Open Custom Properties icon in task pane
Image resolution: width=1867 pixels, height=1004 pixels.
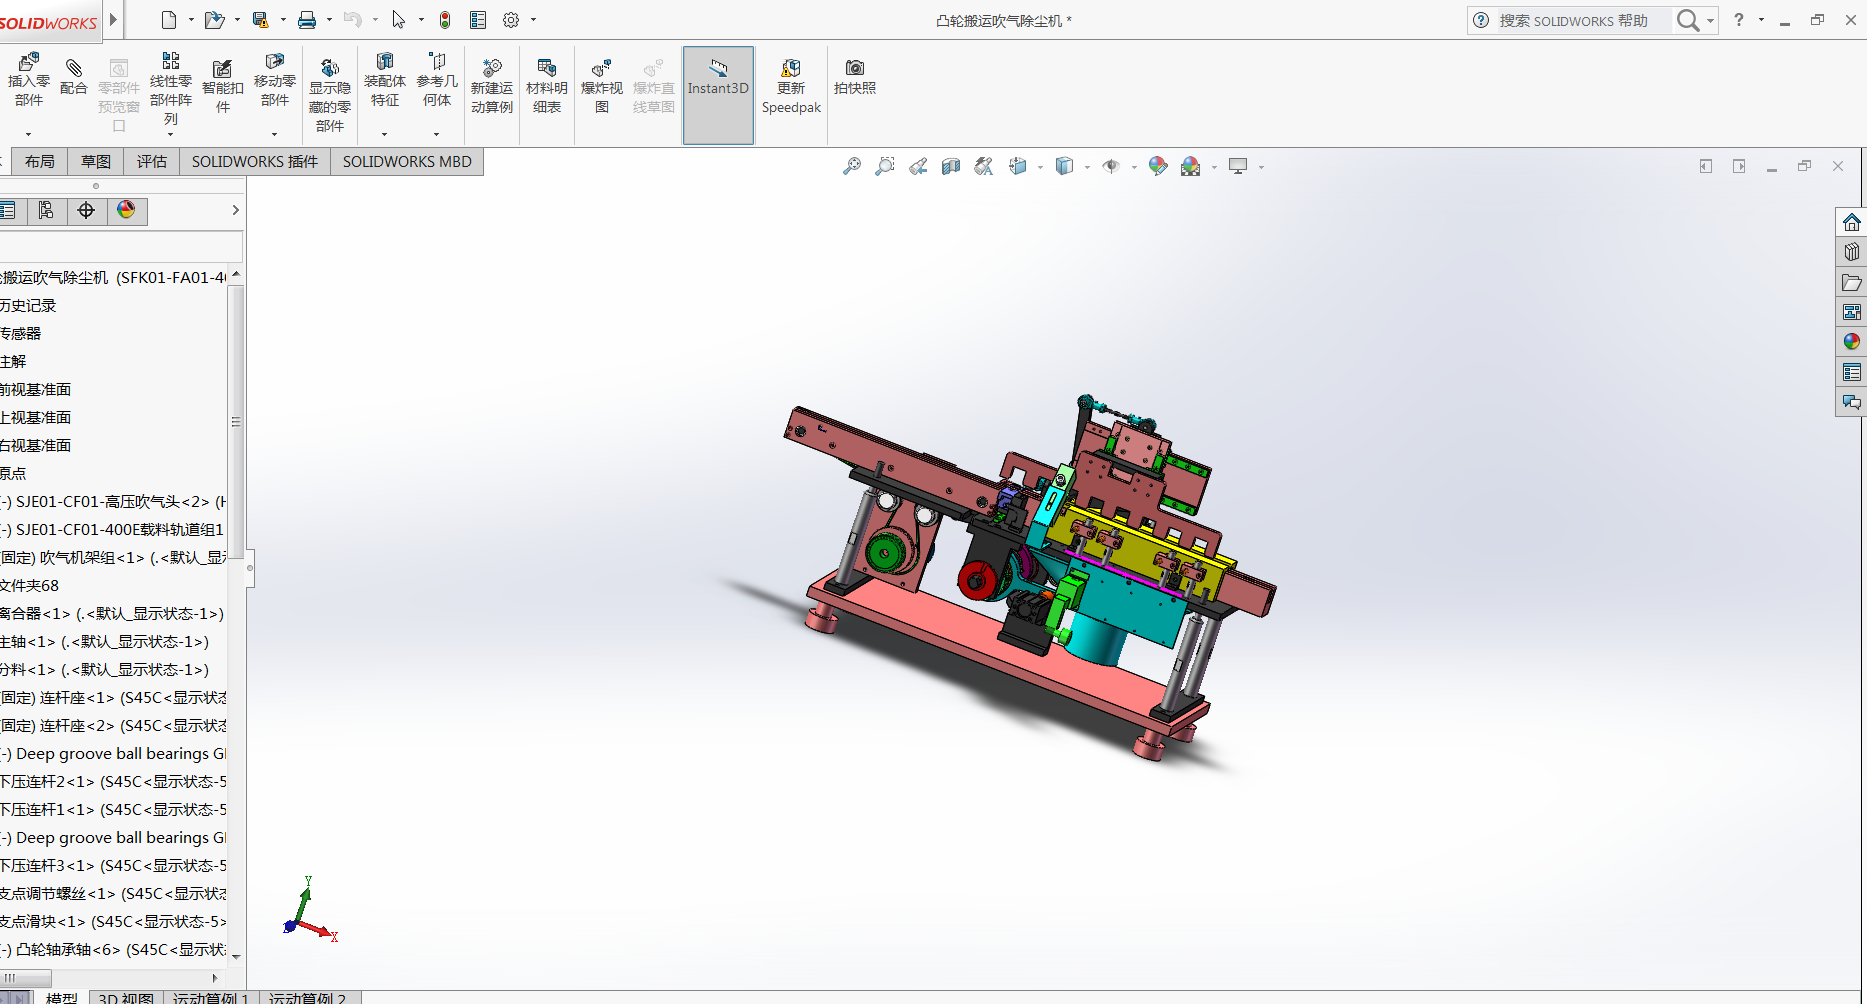click(x=1852, y=372)
